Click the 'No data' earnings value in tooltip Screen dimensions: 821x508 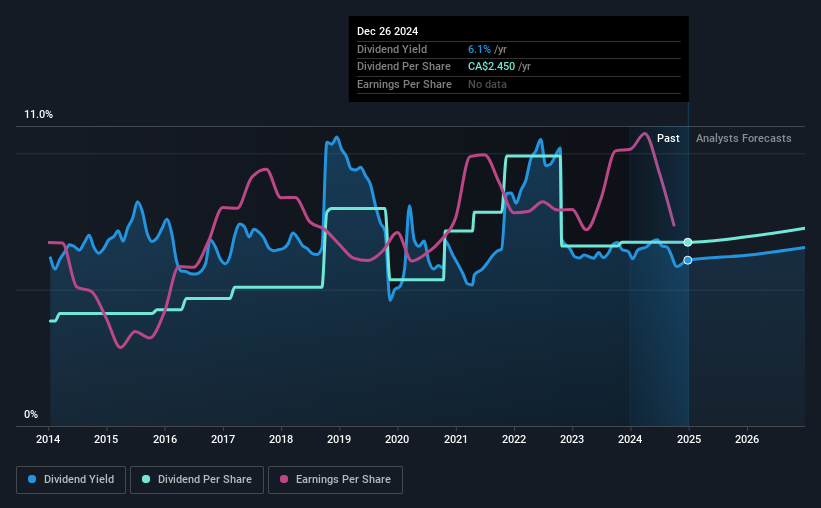487,84
